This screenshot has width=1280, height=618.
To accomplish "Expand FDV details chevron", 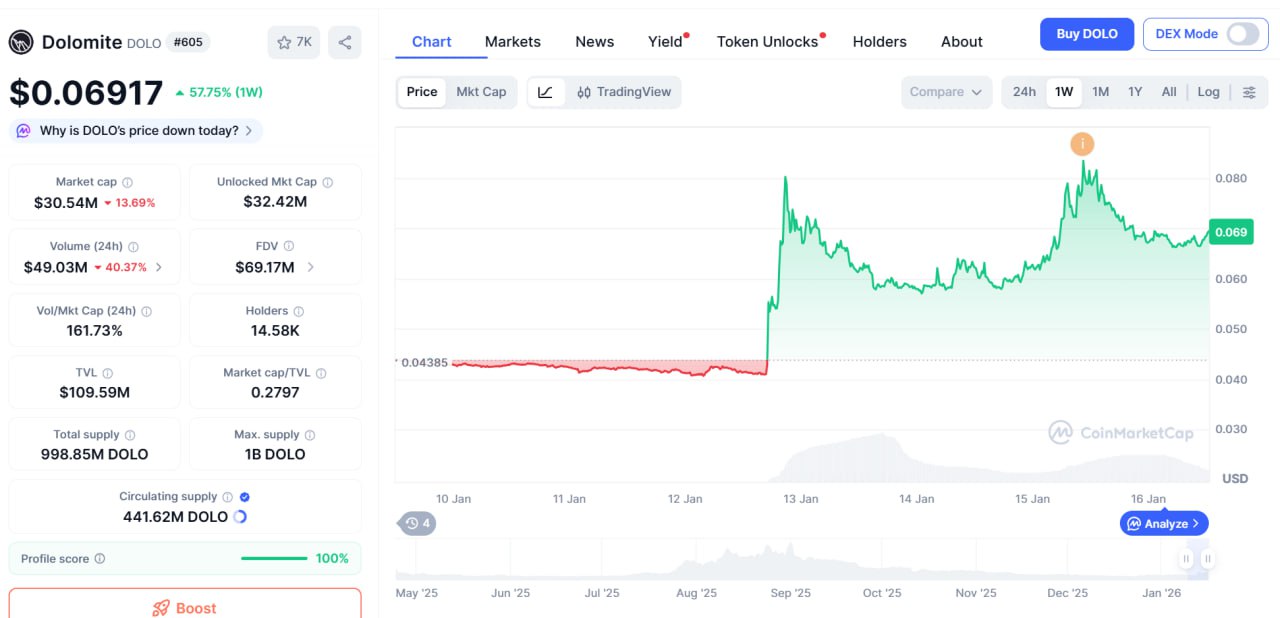I will [x=310, y=267].
